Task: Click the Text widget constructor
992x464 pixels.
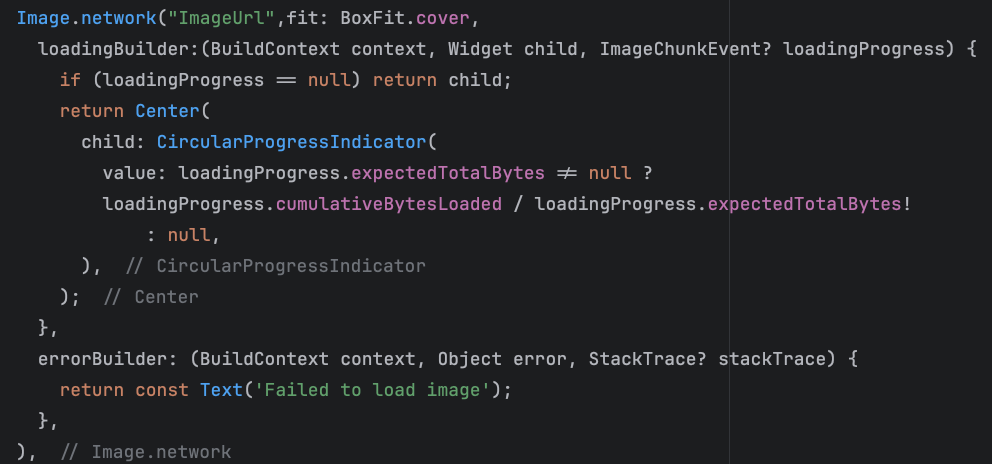Action: [220, 390]
